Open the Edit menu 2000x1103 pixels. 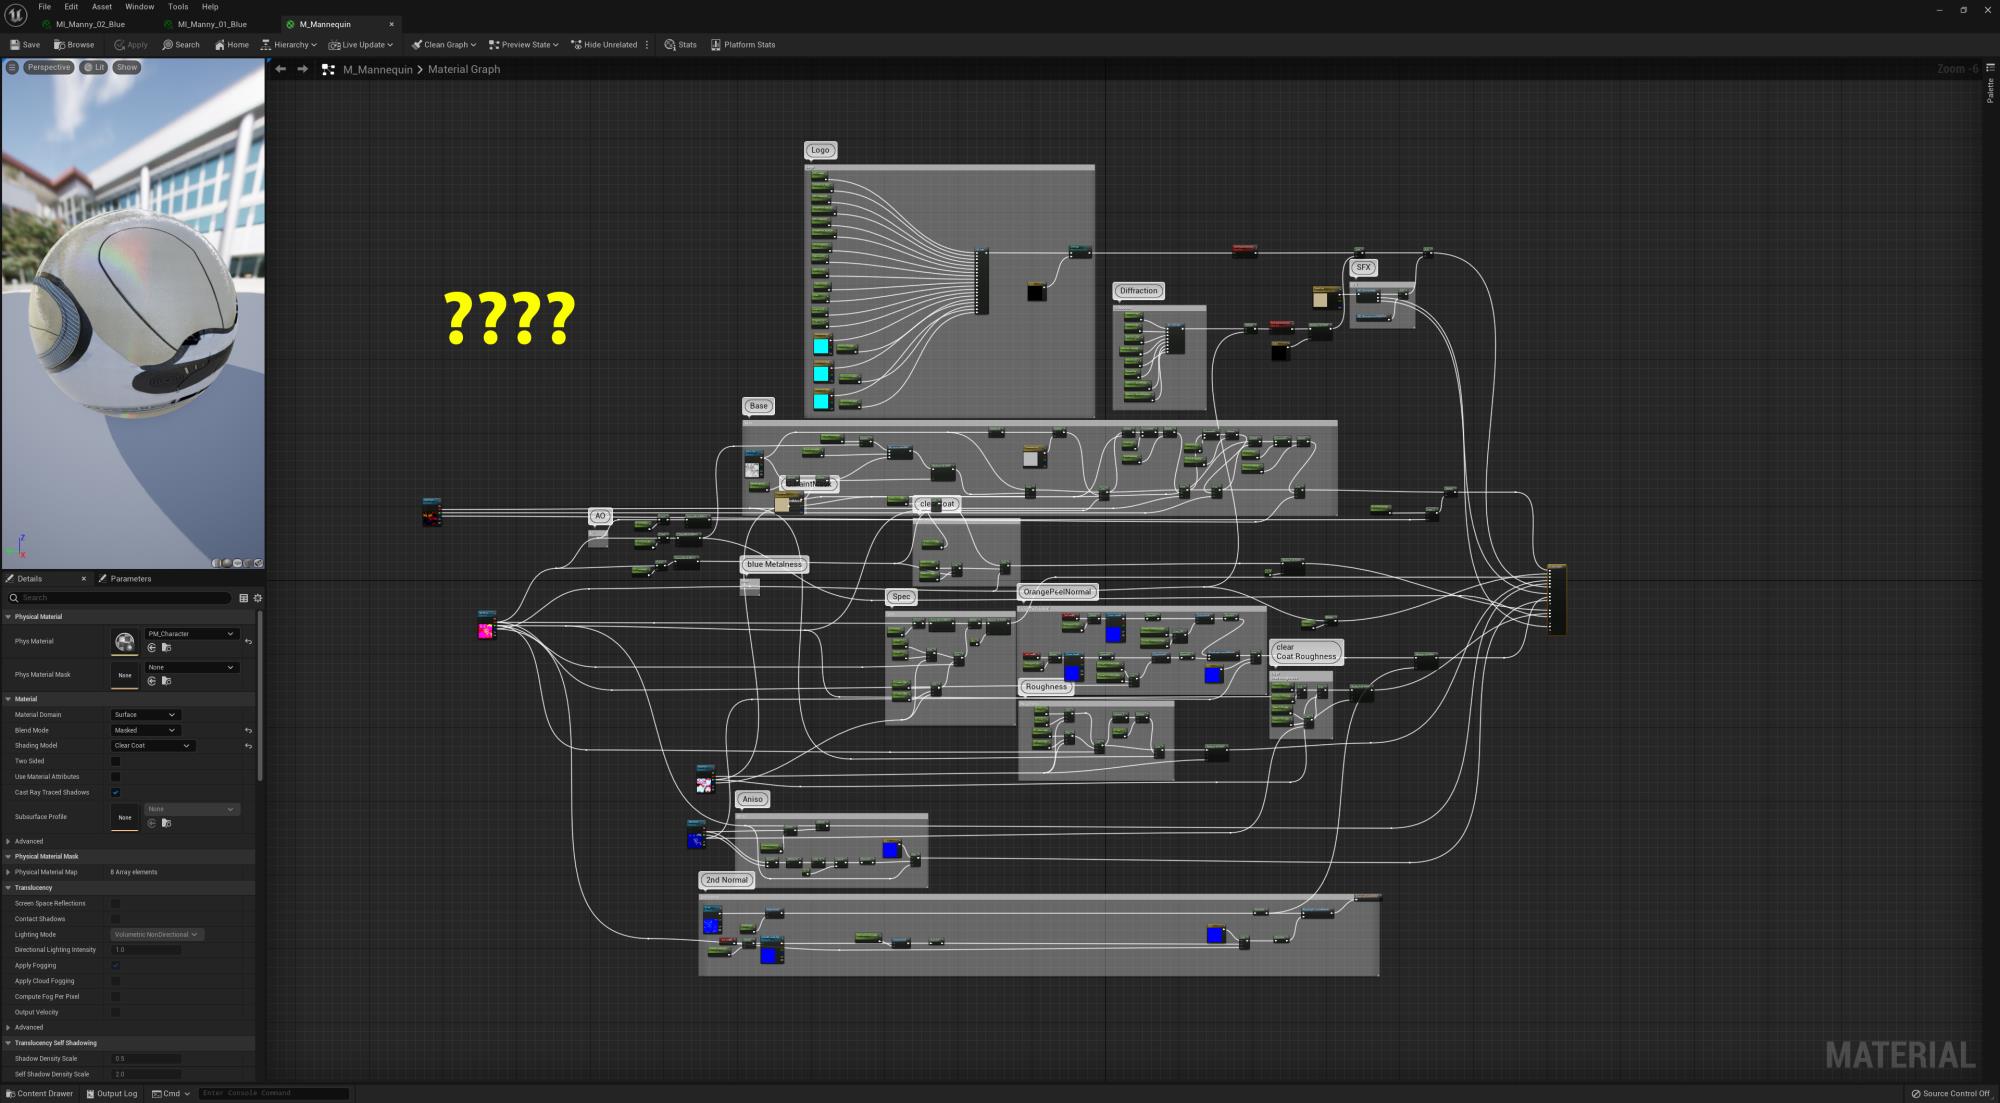point(71,7)
